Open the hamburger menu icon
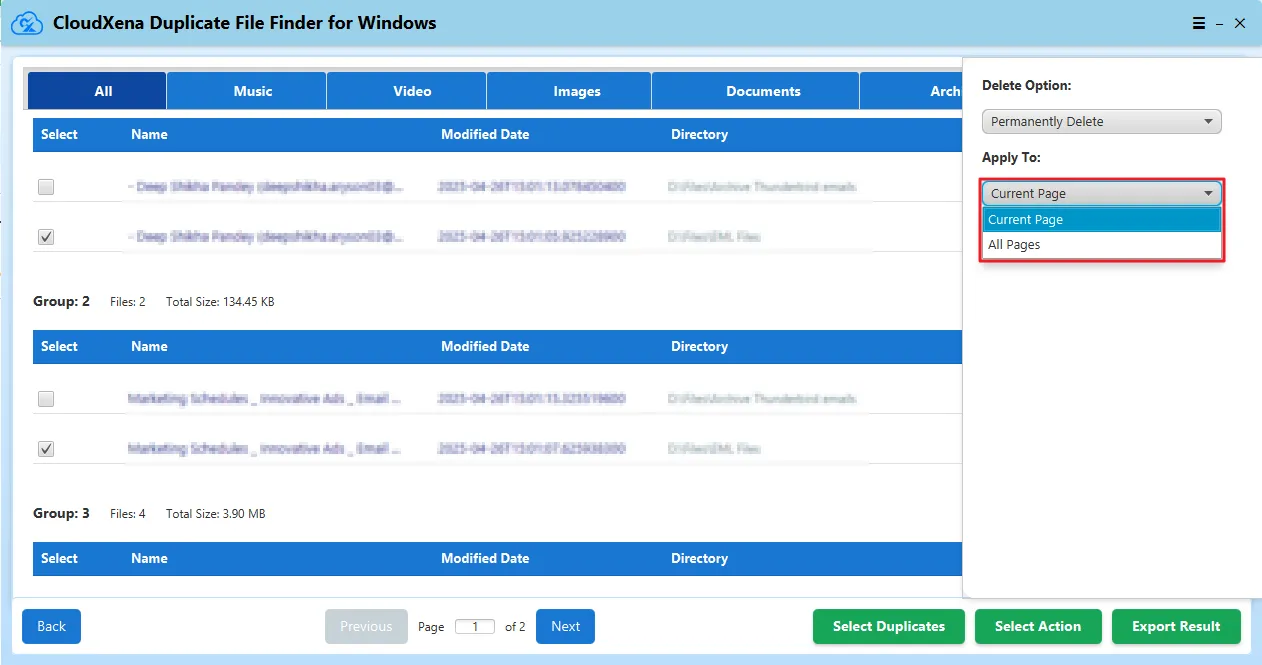1262x665 pixels. (1199, 23)
